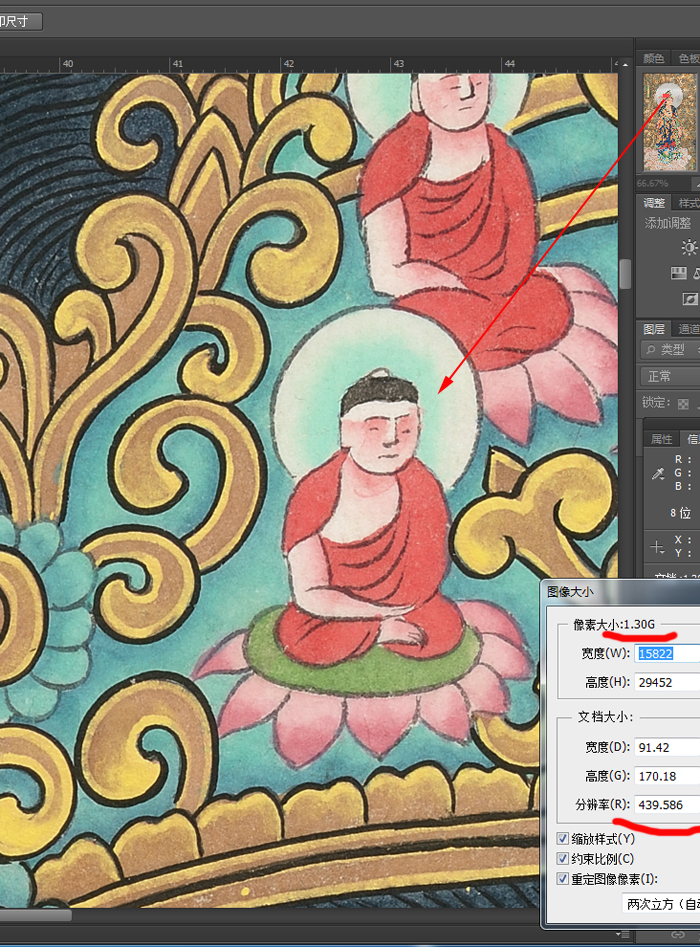Click the 文档大小 group label
Viewport: 700px width, 947px height.
605,717
